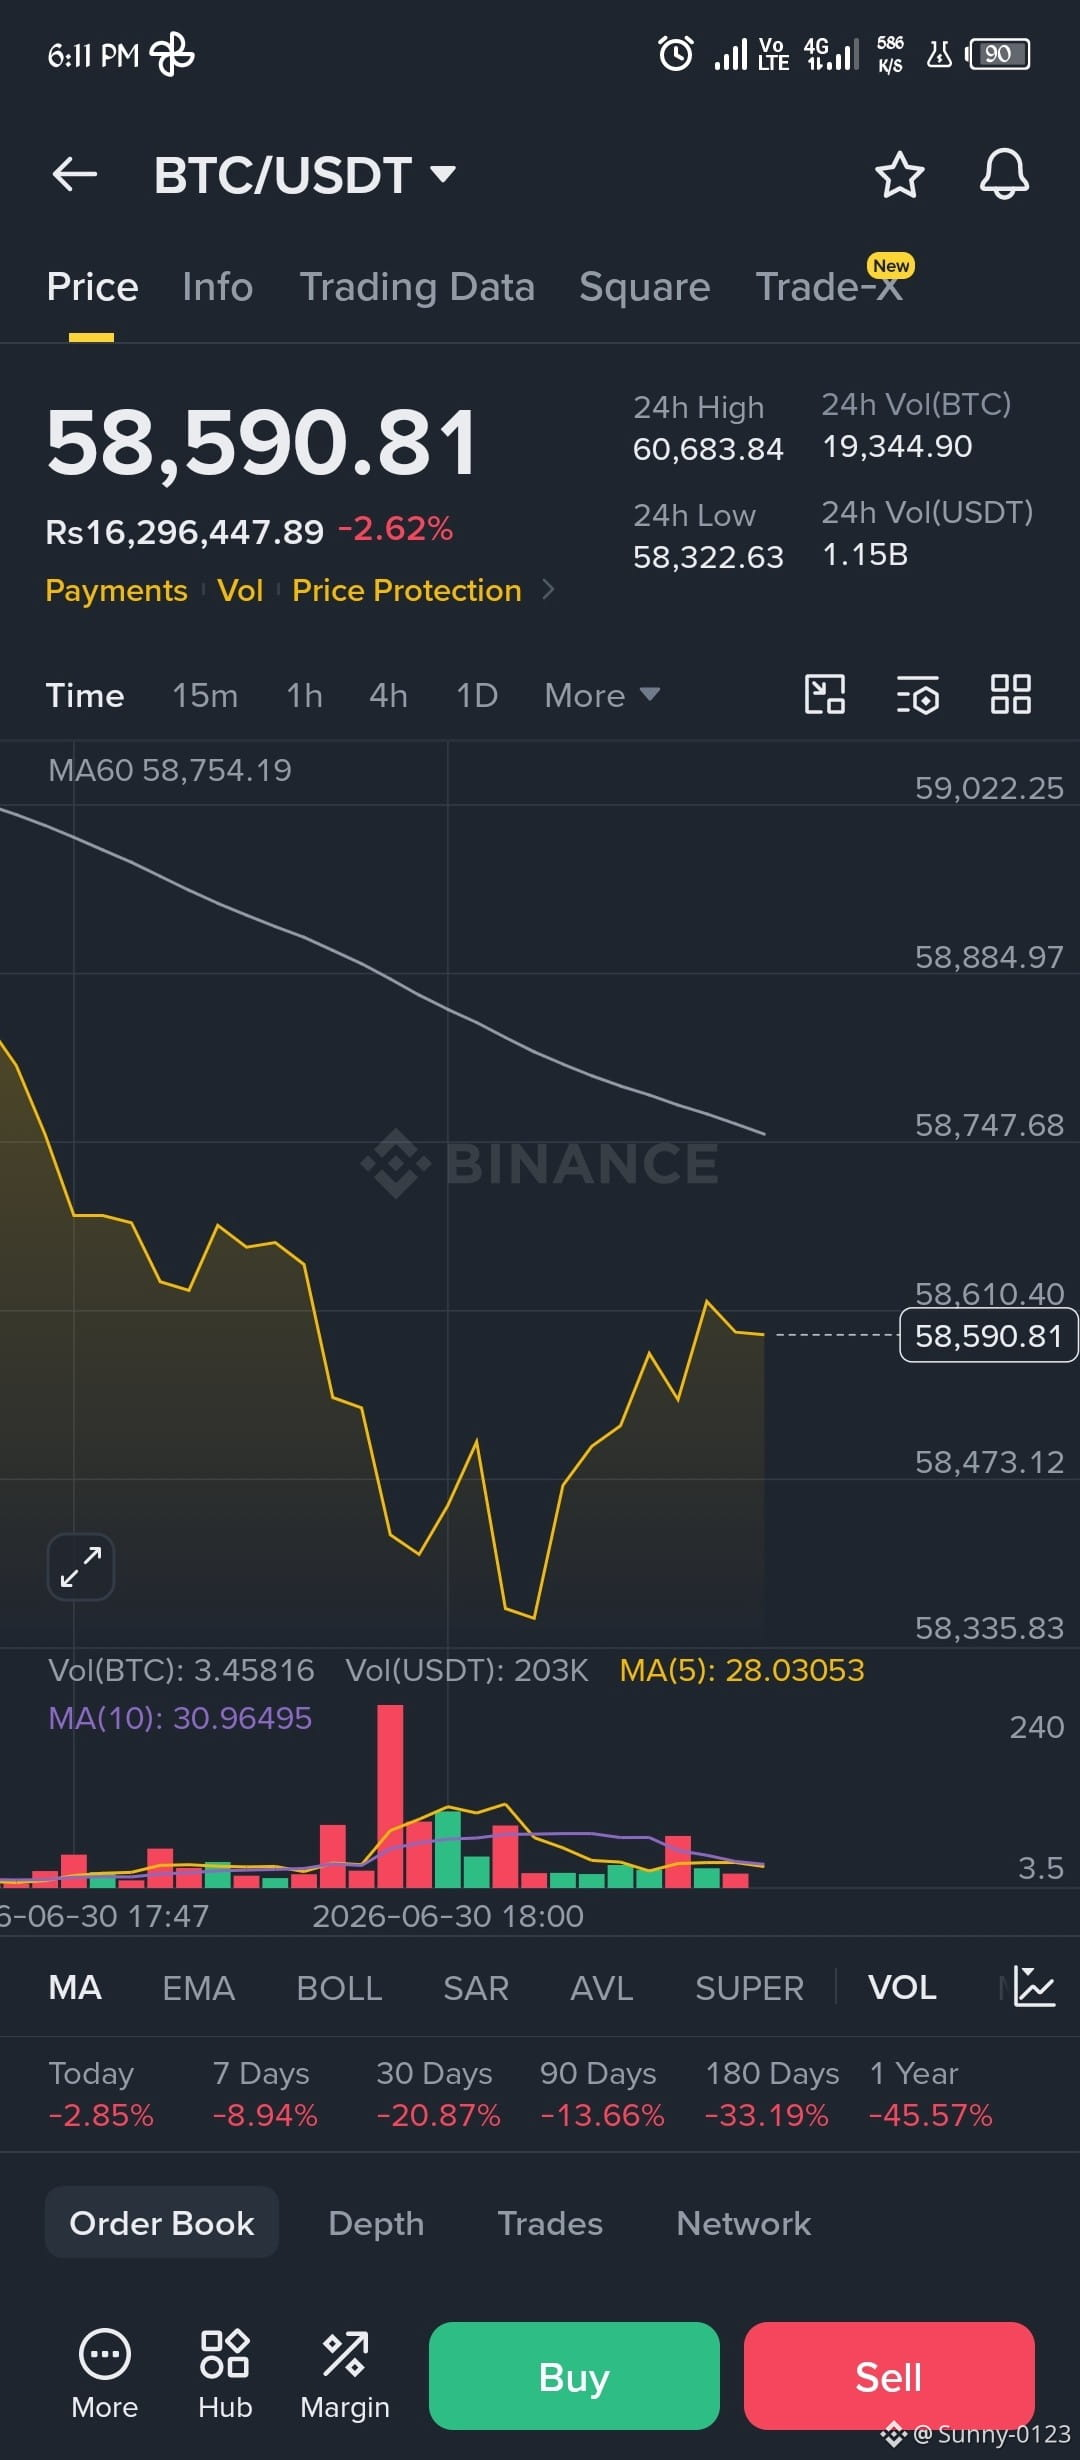The width and height of the screenshot is (1080, 2460).
Task: Tap the 7 Days -8.94% change
Action: point(265,2094)
